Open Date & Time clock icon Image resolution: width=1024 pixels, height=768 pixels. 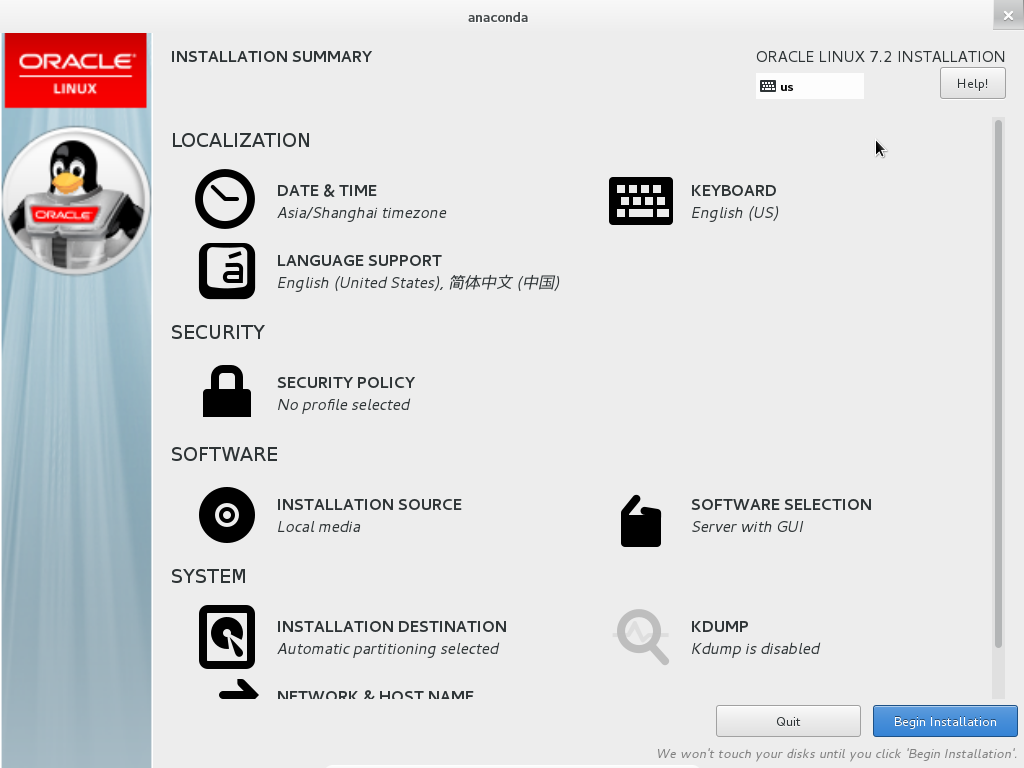pyautogui.click(x=225, y=199)
